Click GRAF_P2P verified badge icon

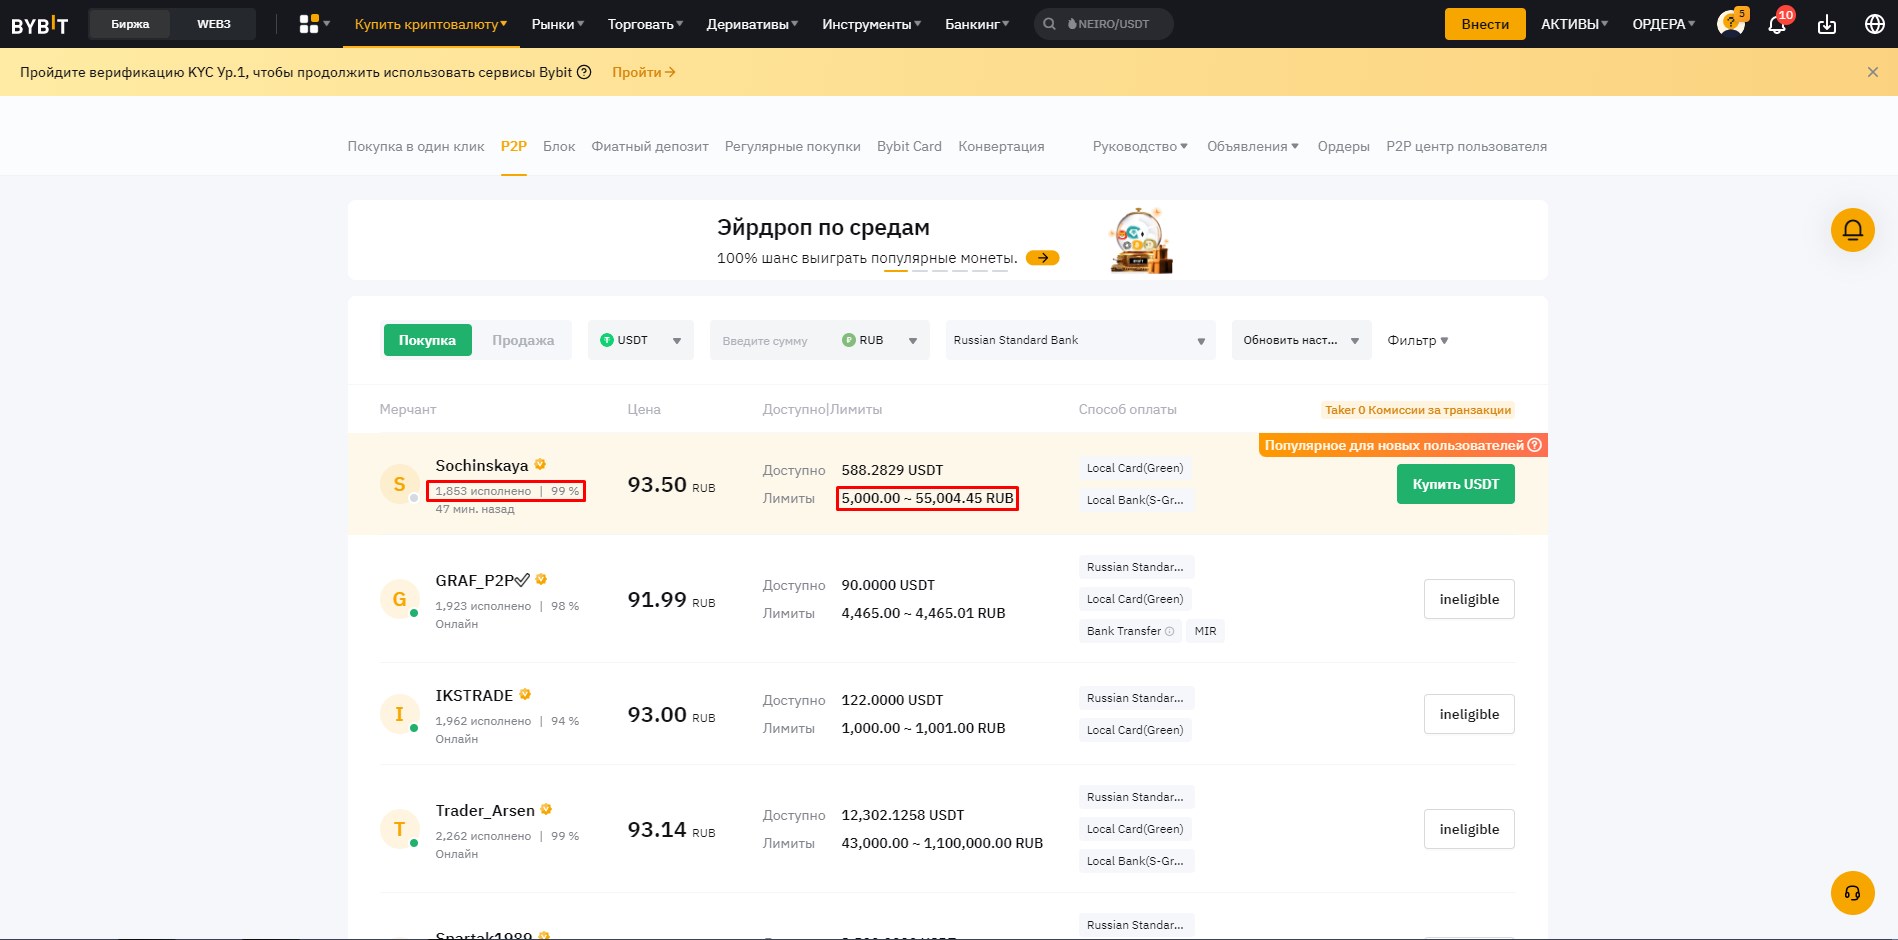(541, 579)
